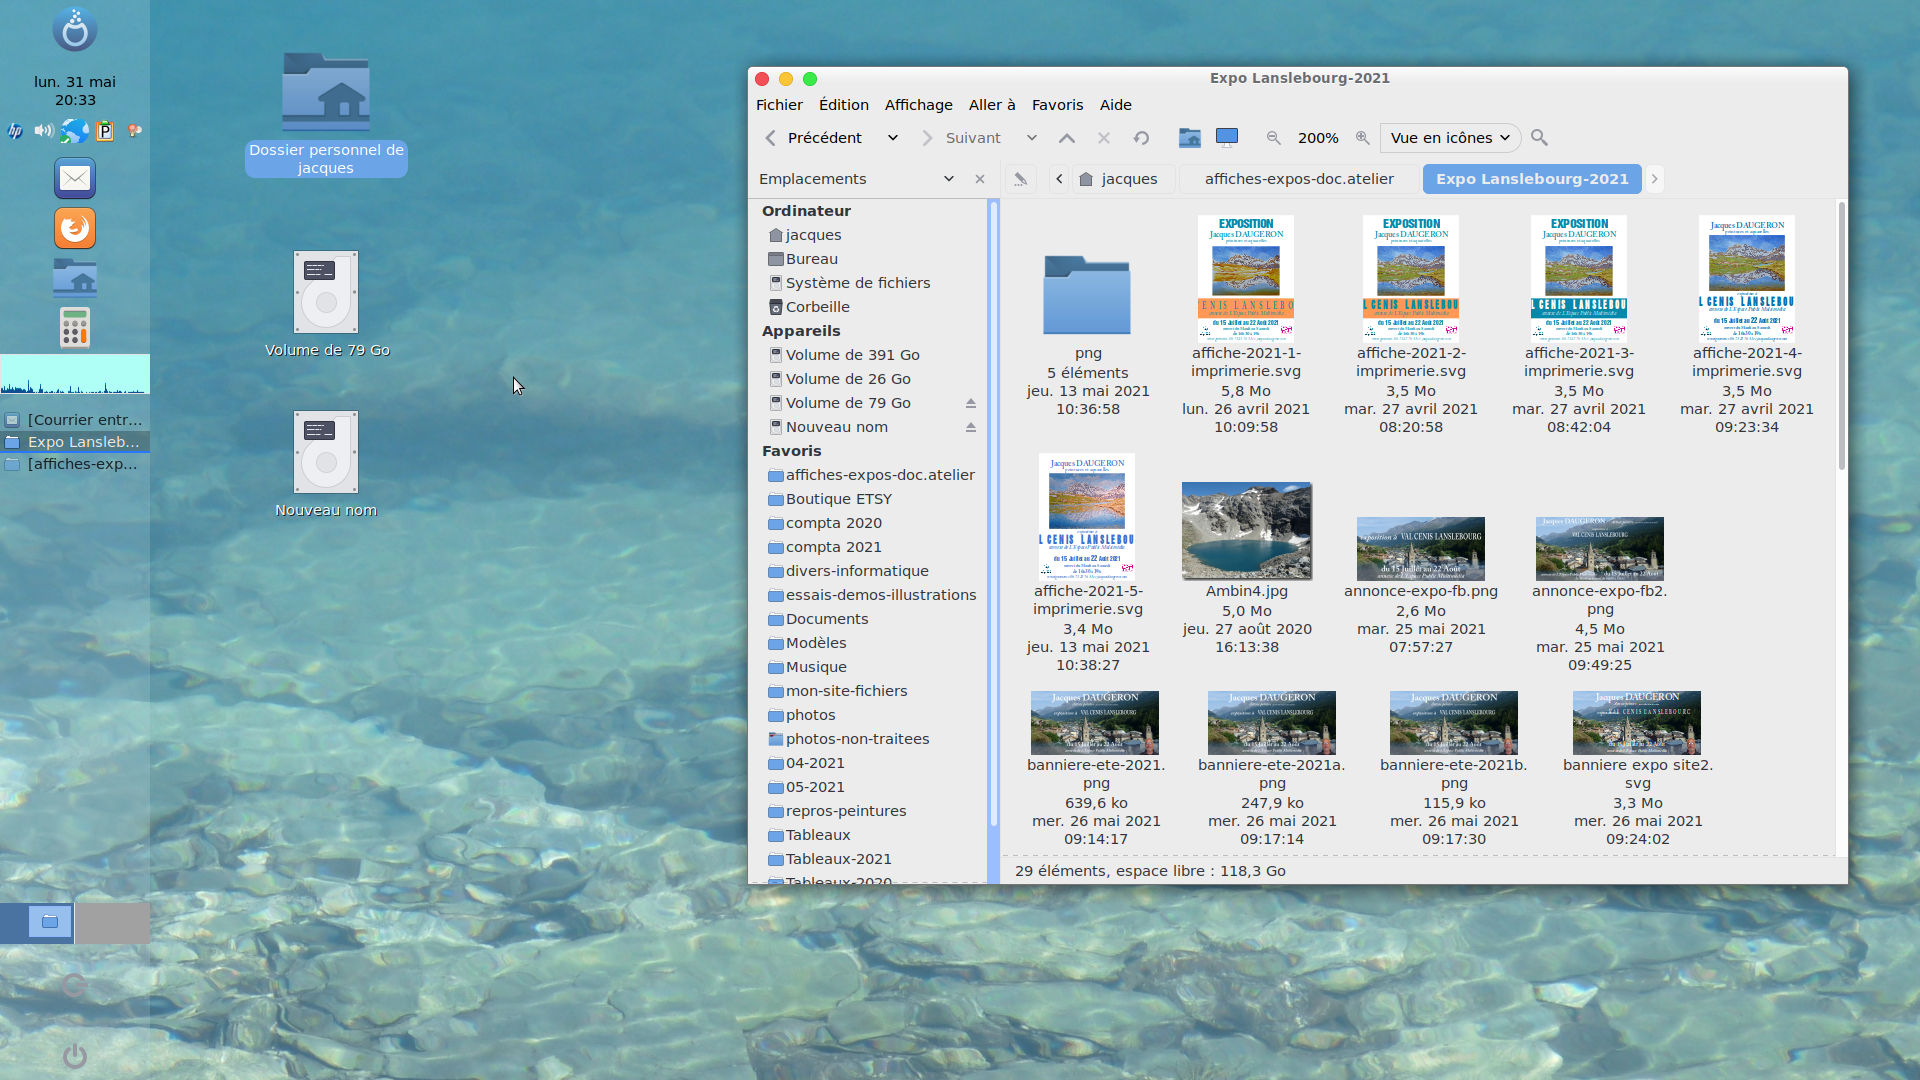Open home folder via toolbar icon
The image size is (1920, 1080).
point(1189,138)
